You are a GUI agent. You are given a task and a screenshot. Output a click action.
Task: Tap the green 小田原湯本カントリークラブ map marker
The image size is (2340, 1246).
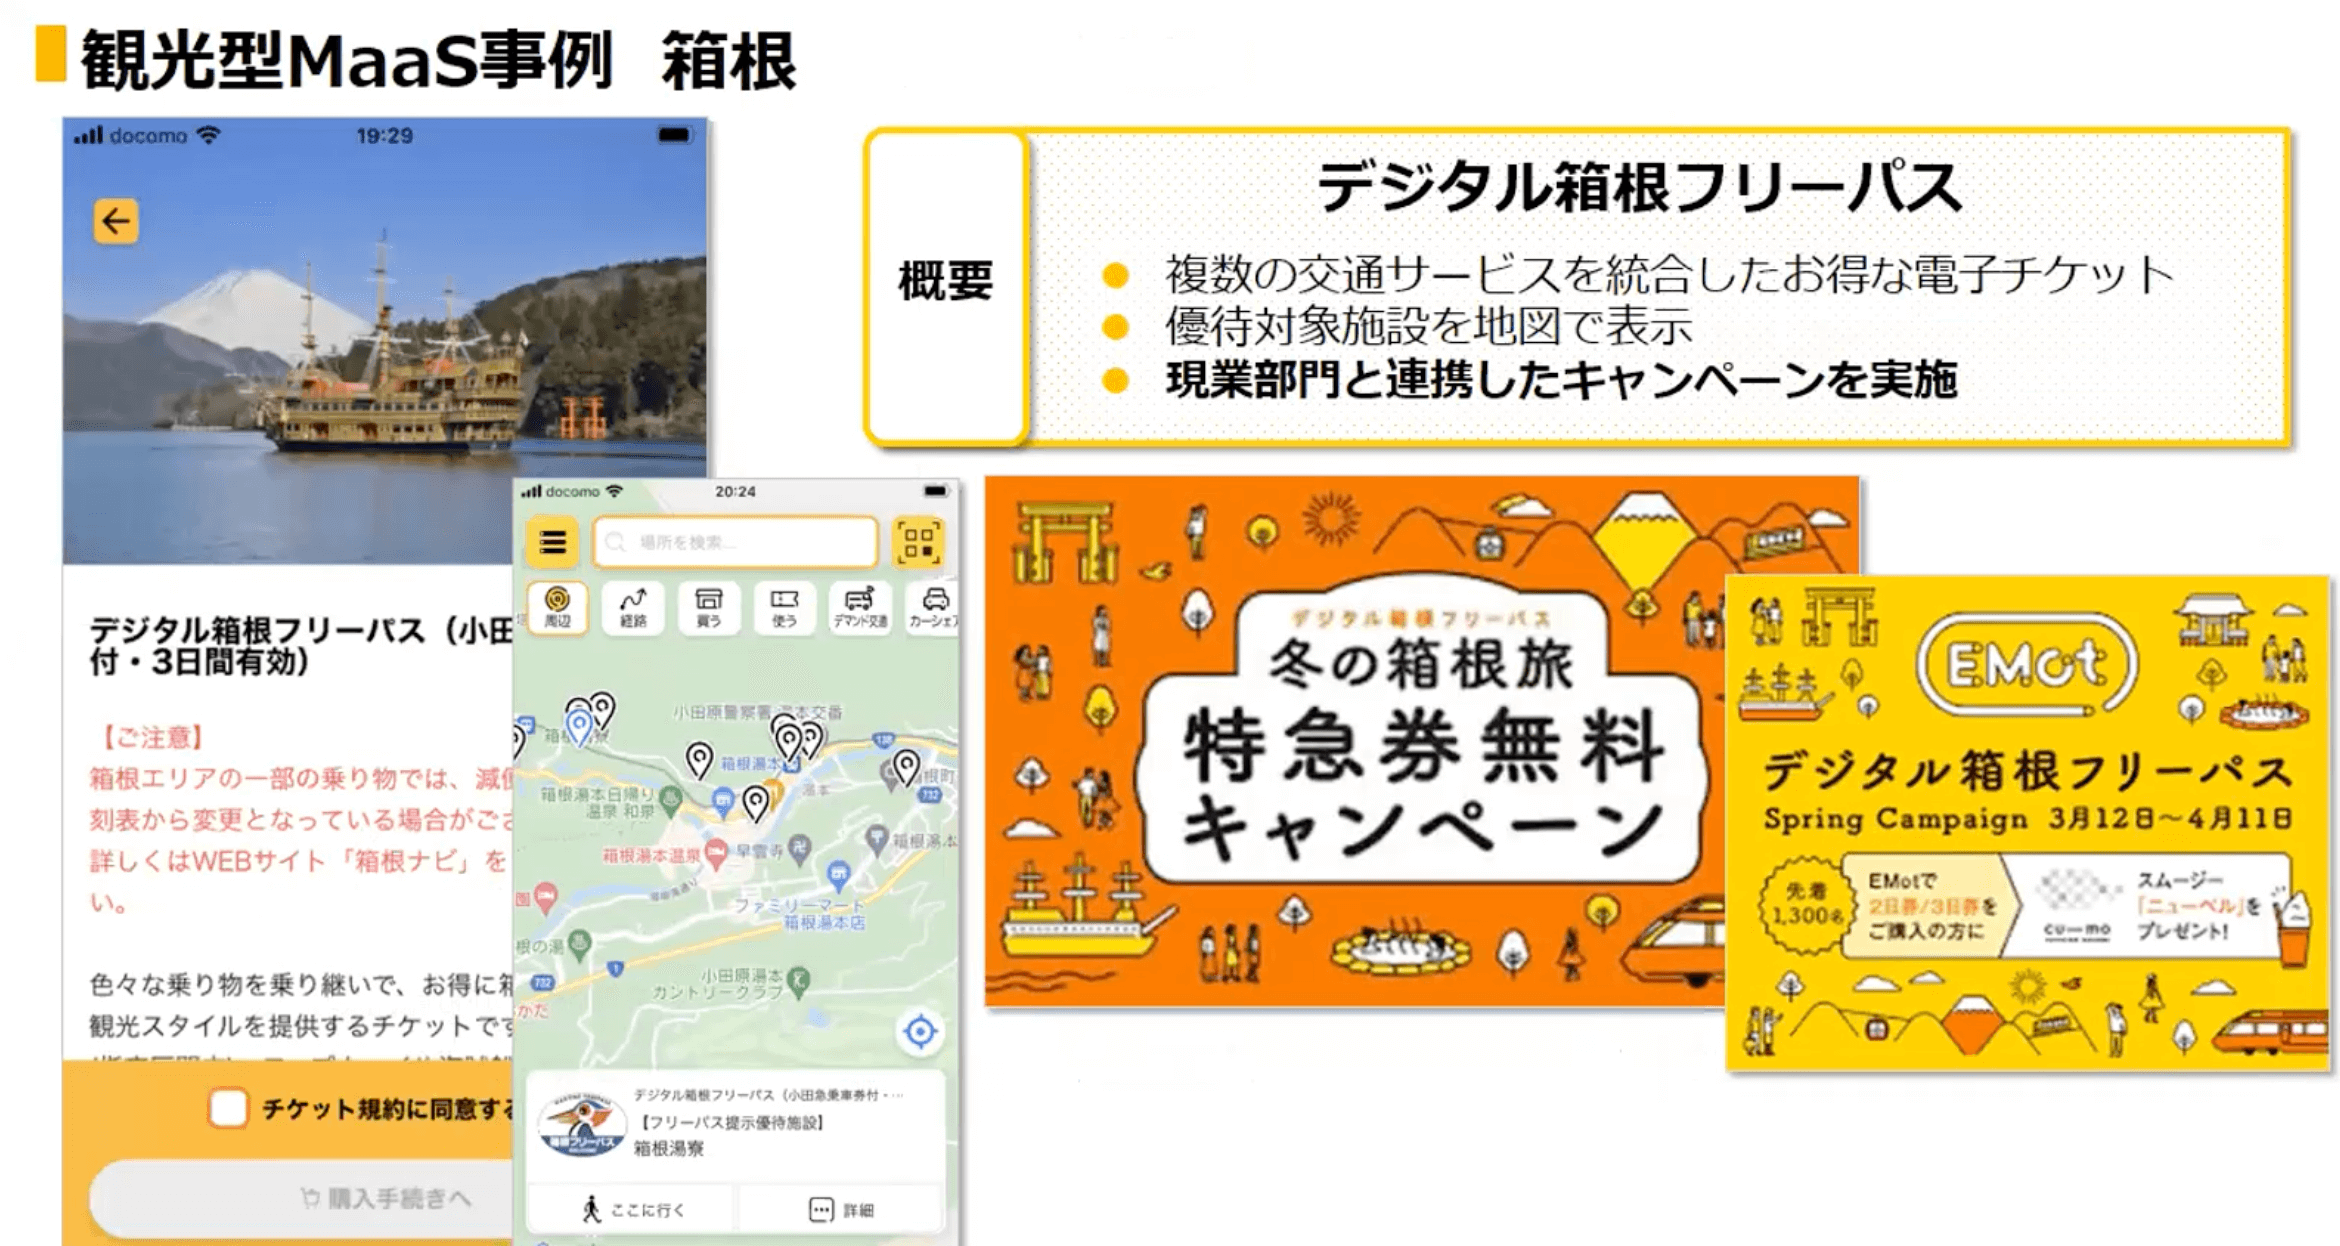797,982
